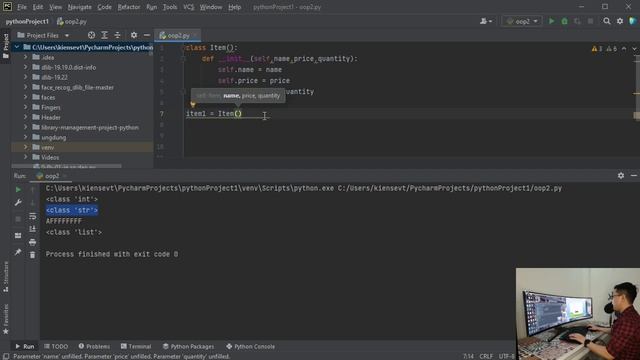The height and width of the screenshot is (360, 640).
Task: Expand the .idea folder
Action: tap(26, 57)
